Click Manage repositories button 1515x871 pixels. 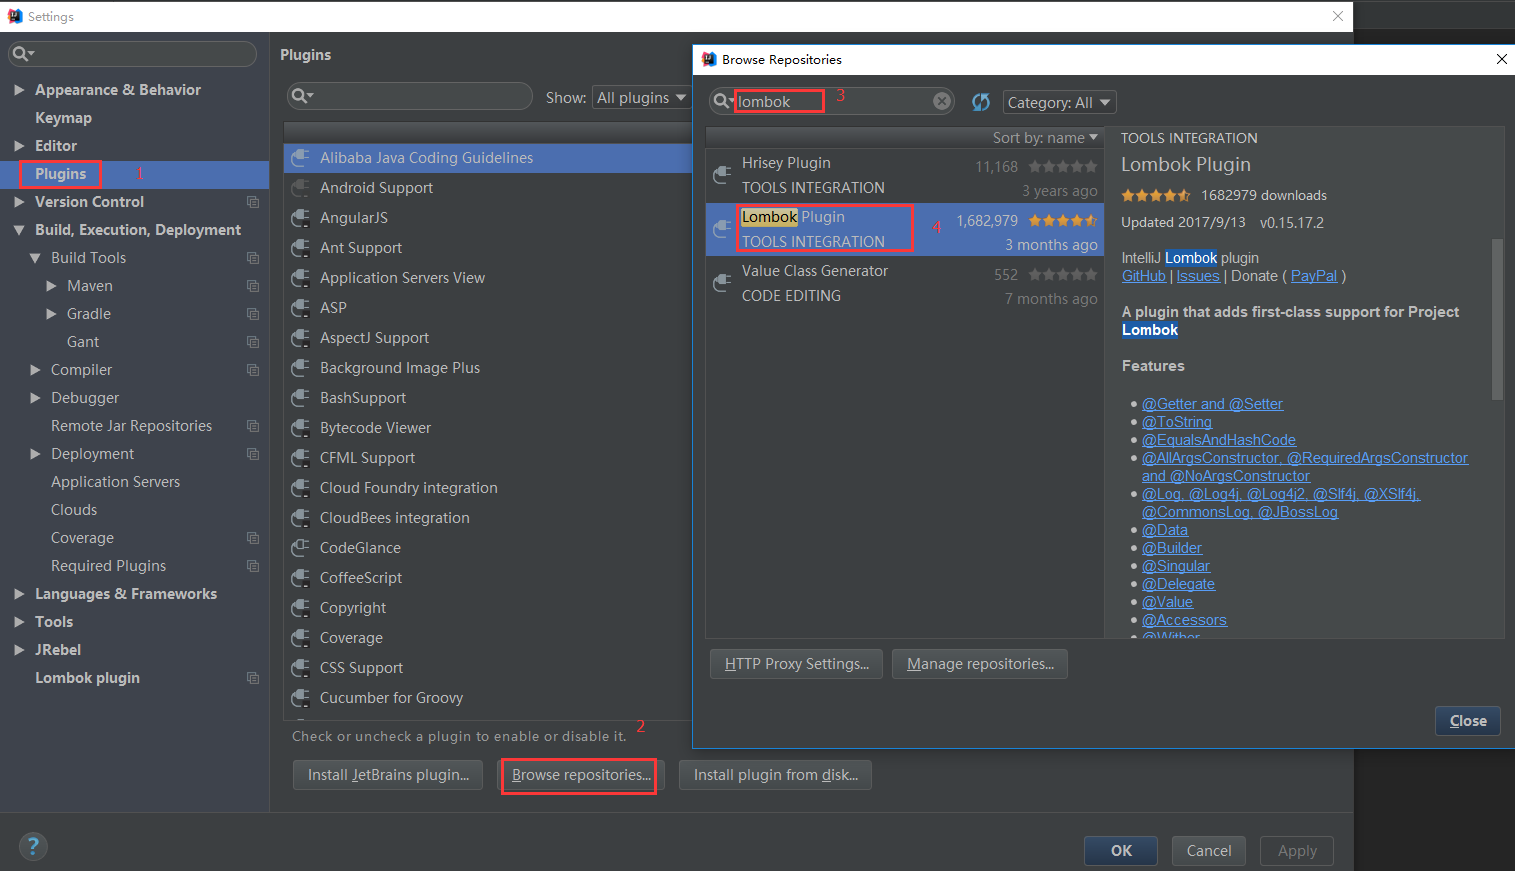pyautogui.click(x=980, y=664)
